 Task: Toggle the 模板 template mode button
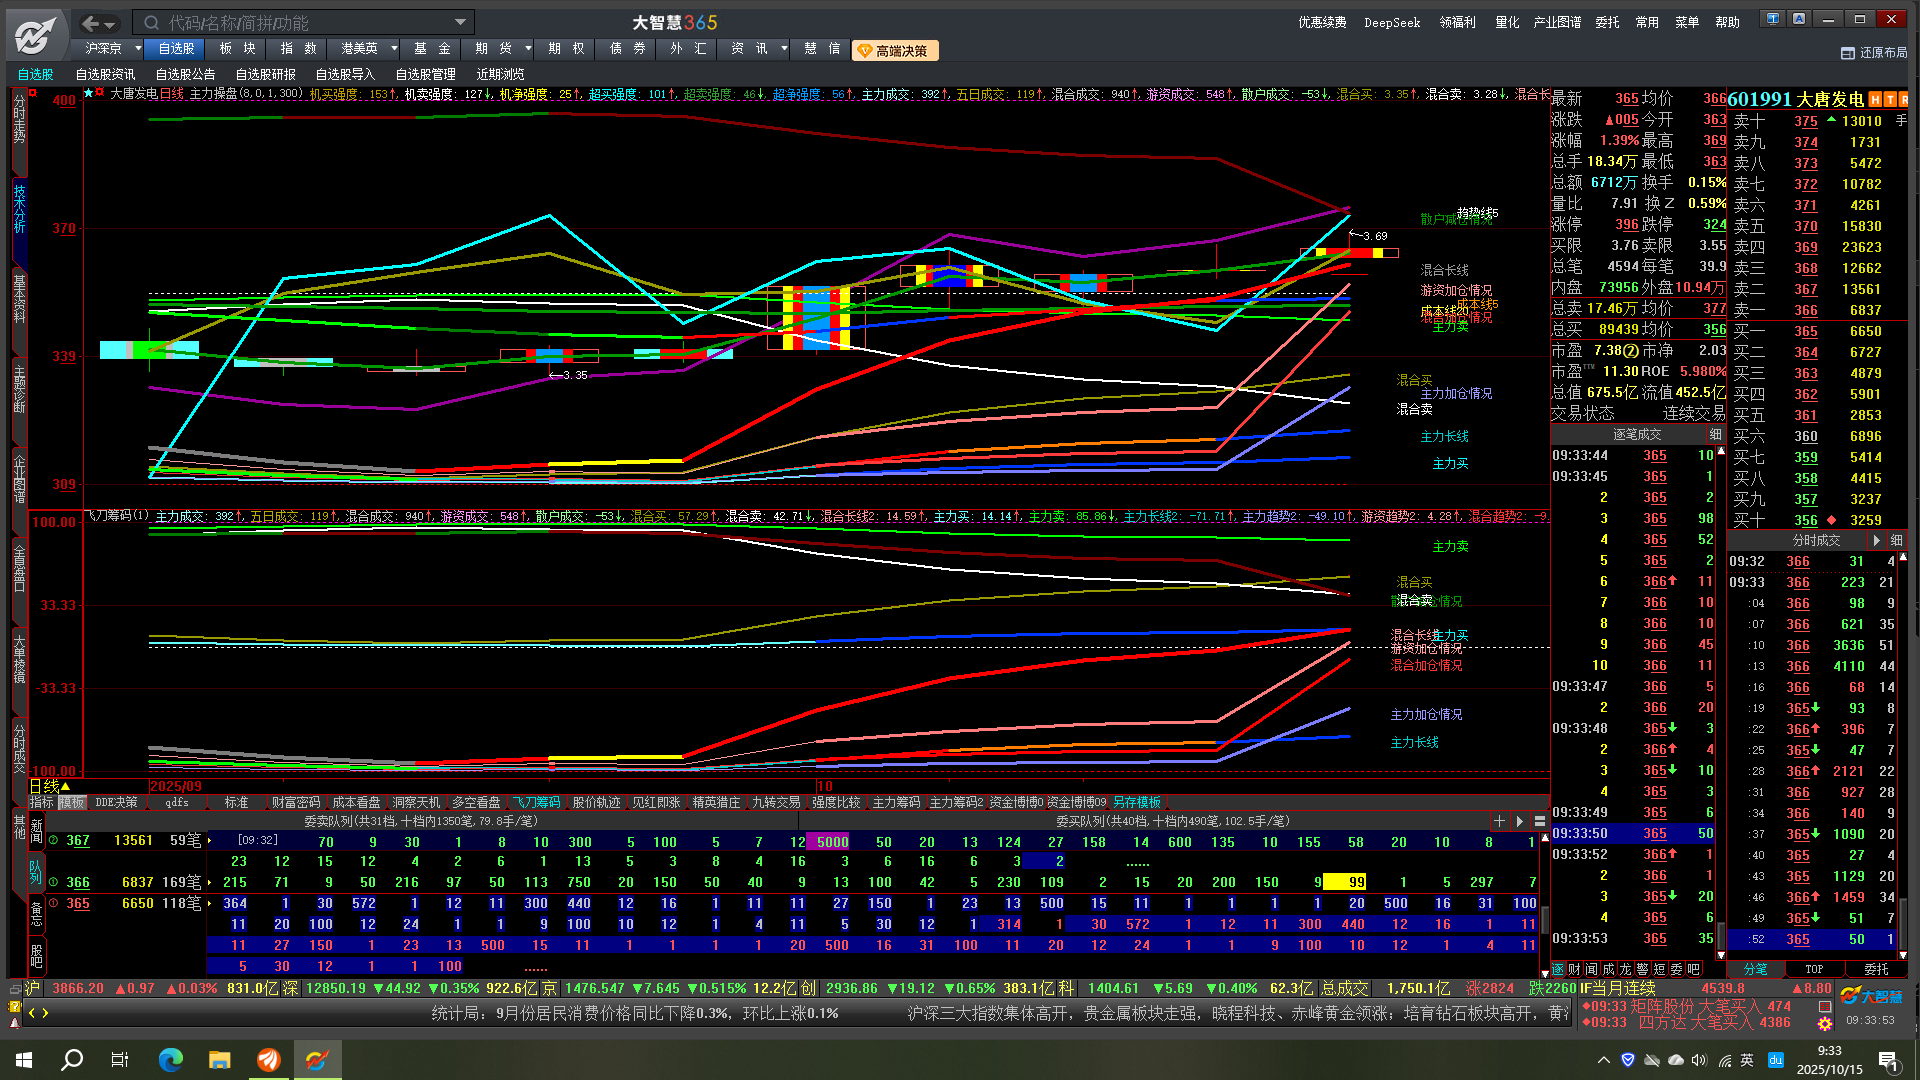click(x=71, y=802)
